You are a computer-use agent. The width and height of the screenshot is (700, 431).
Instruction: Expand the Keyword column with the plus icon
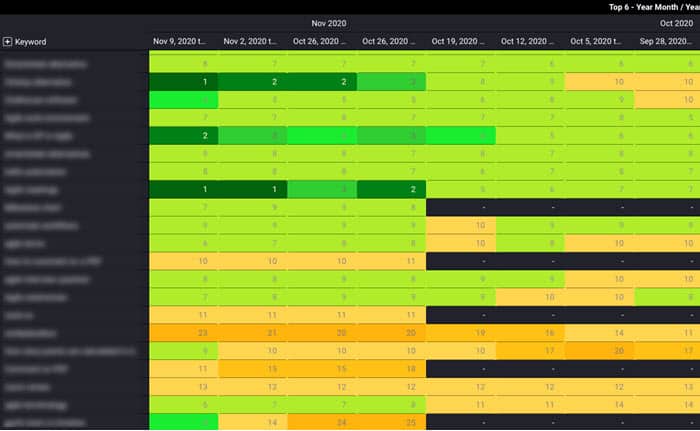[x=8, y=42]
